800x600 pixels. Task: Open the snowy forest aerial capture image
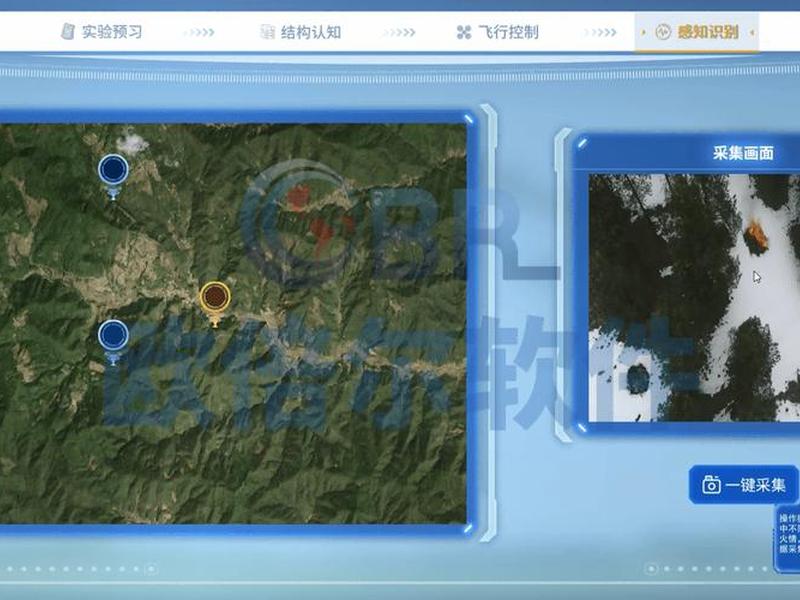[x=694, y=298]
